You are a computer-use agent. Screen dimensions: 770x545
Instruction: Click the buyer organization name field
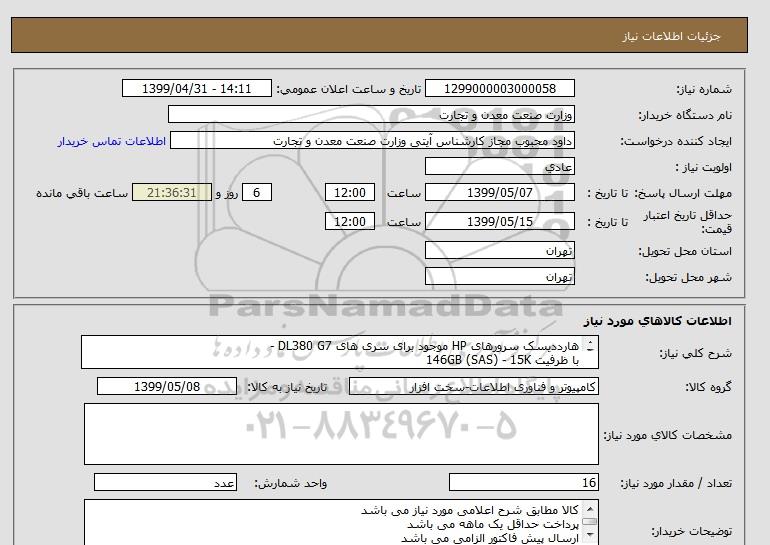371,114
